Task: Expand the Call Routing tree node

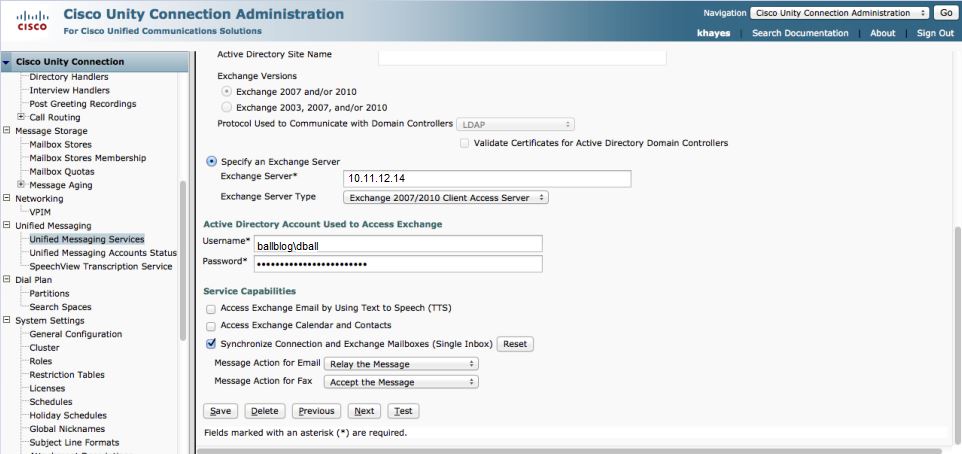Action: [x=22, y=117]
